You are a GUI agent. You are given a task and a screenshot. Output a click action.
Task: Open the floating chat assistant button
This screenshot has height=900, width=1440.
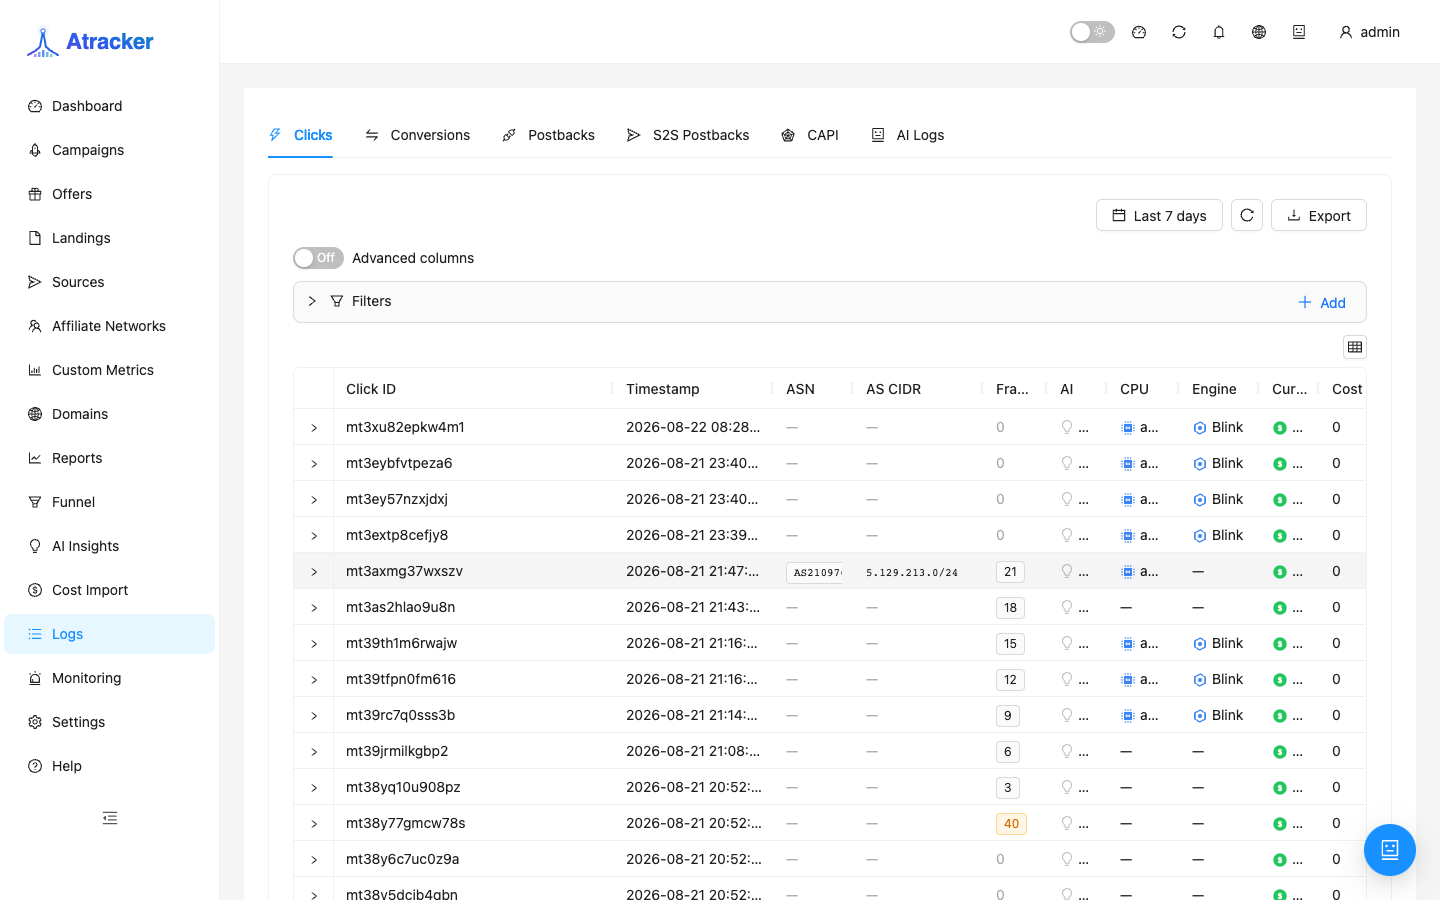[1390, 850]
